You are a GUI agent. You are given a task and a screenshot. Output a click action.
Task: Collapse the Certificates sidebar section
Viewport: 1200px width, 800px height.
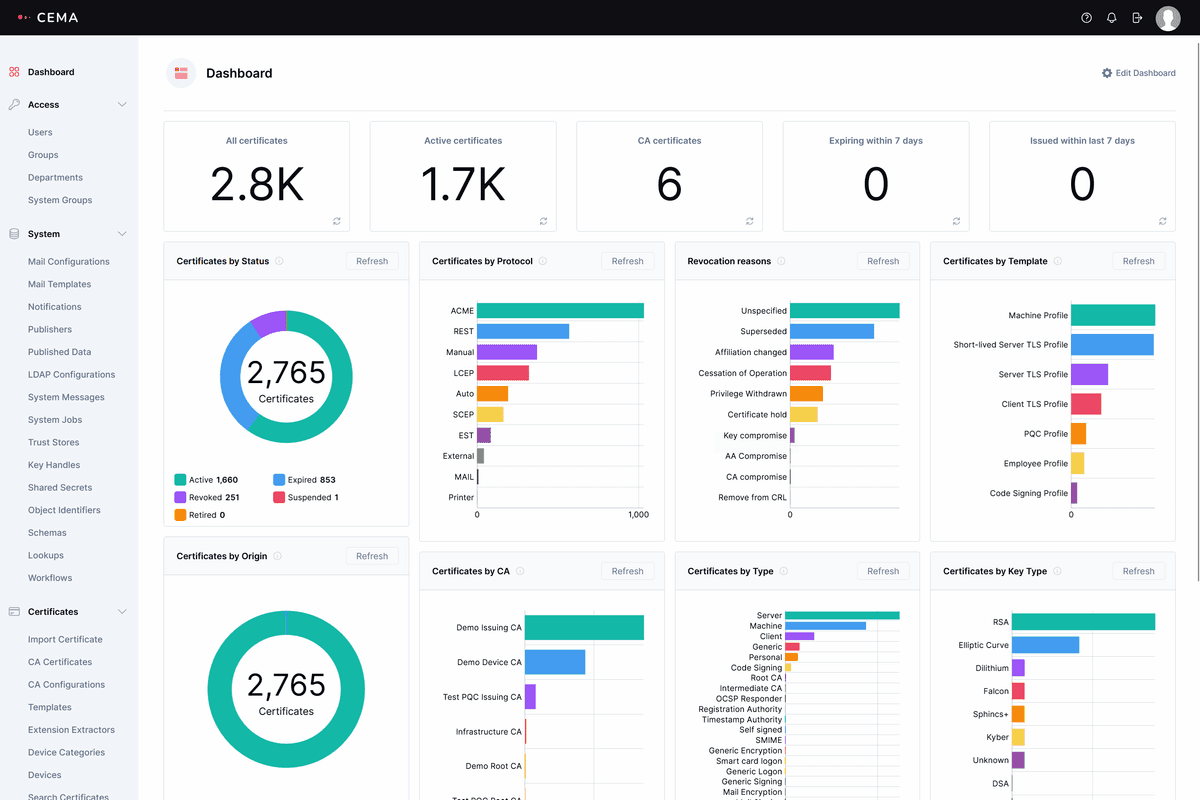122,612
